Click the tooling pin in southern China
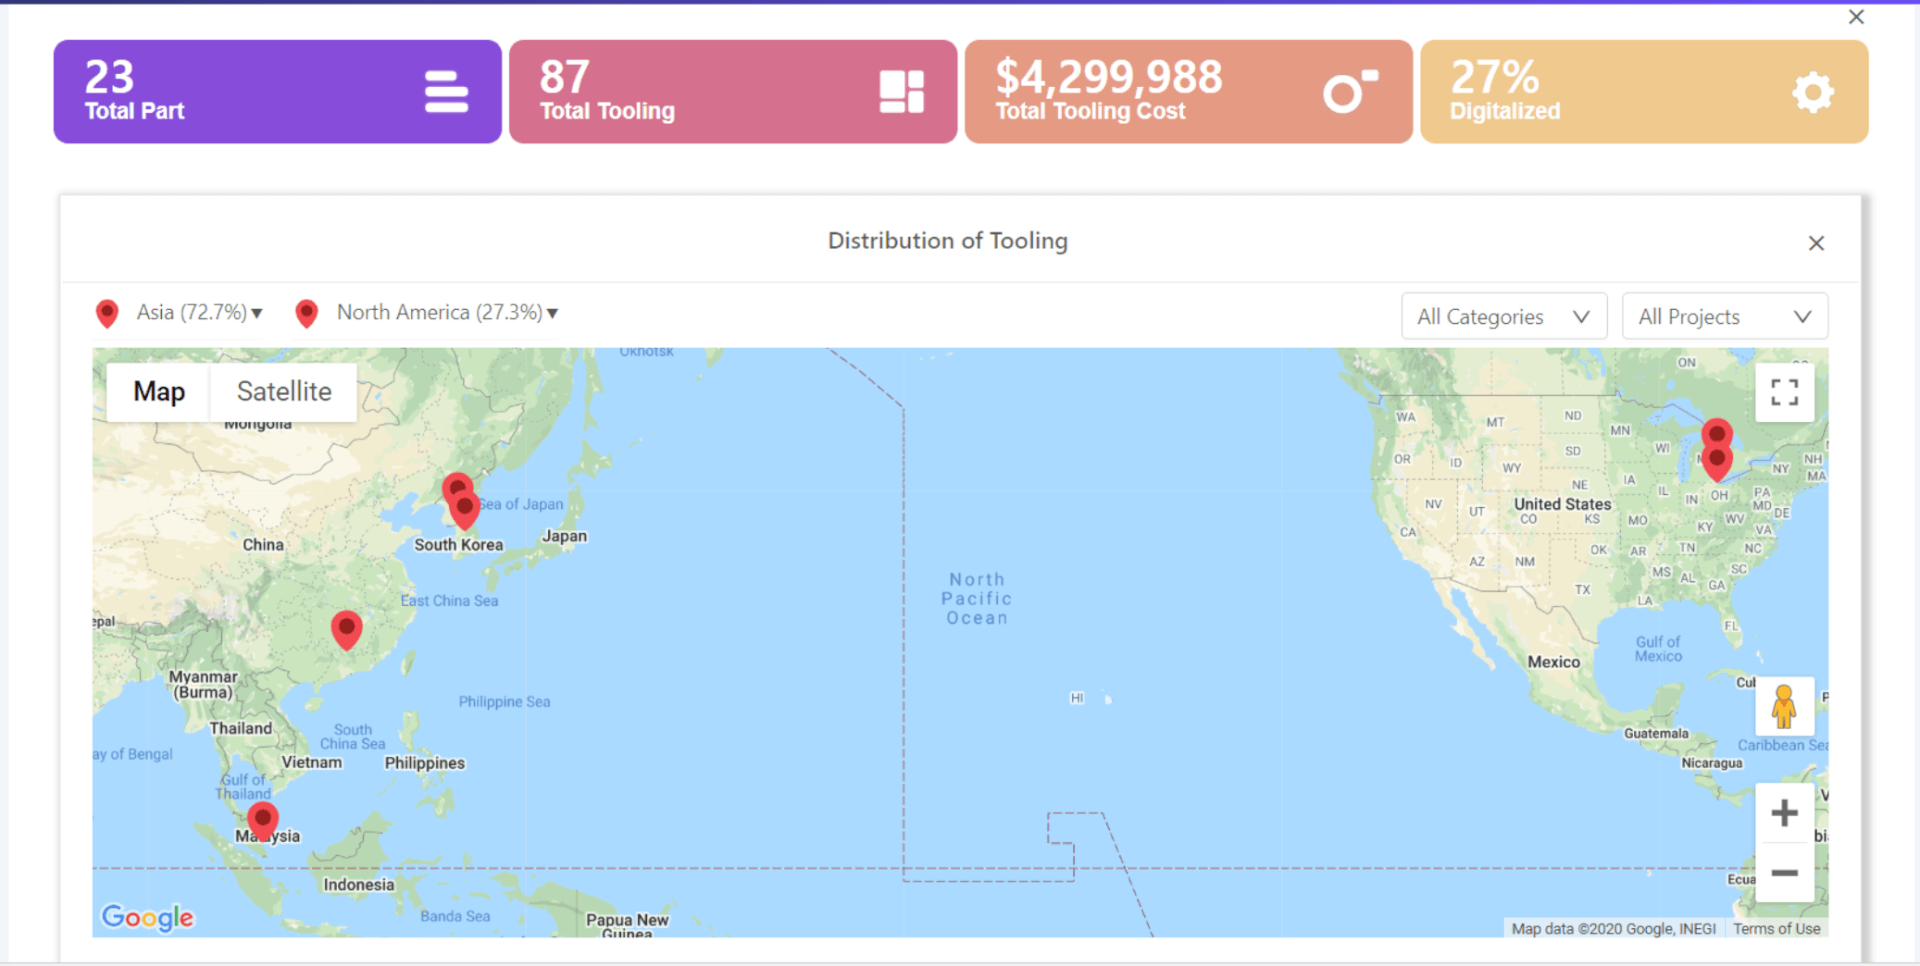The image size is (1920, 966). pos(346,630)
